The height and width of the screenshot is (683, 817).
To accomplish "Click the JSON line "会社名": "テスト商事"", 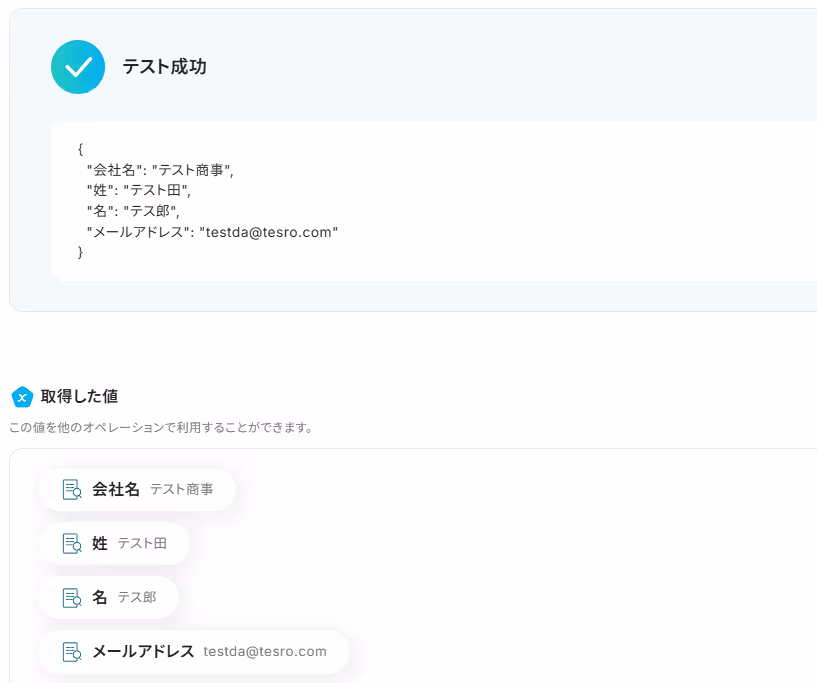I will 160,170.
